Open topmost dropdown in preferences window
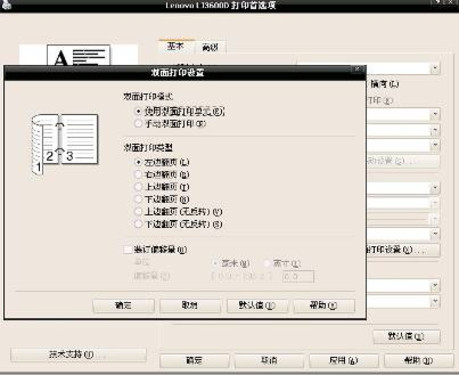The width and height of the screenshot is (459, 375). pos(435,68)
